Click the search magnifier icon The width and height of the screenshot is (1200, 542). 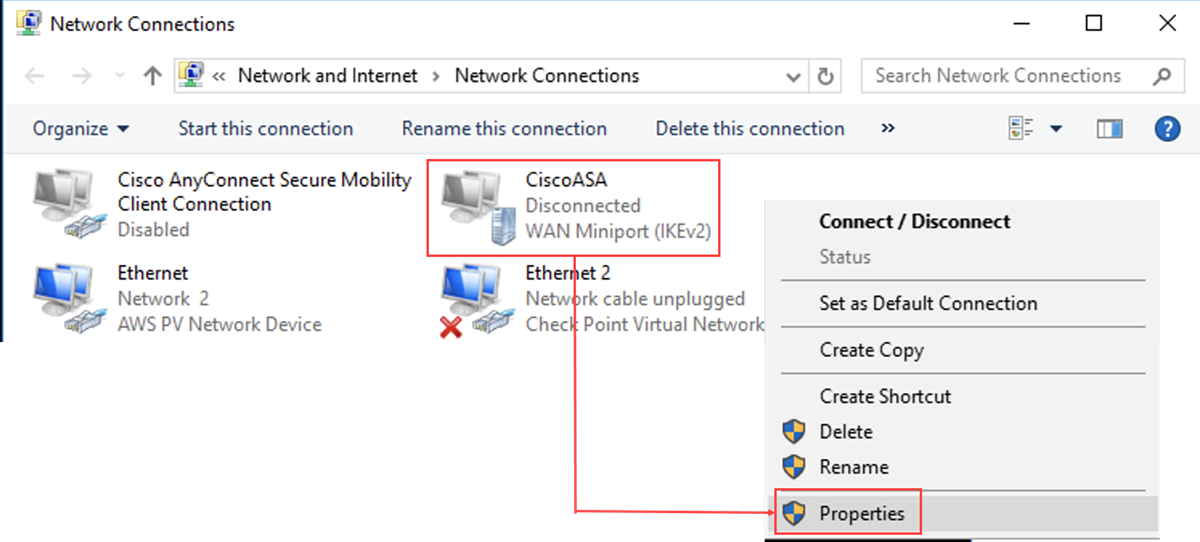[1161, 76]
